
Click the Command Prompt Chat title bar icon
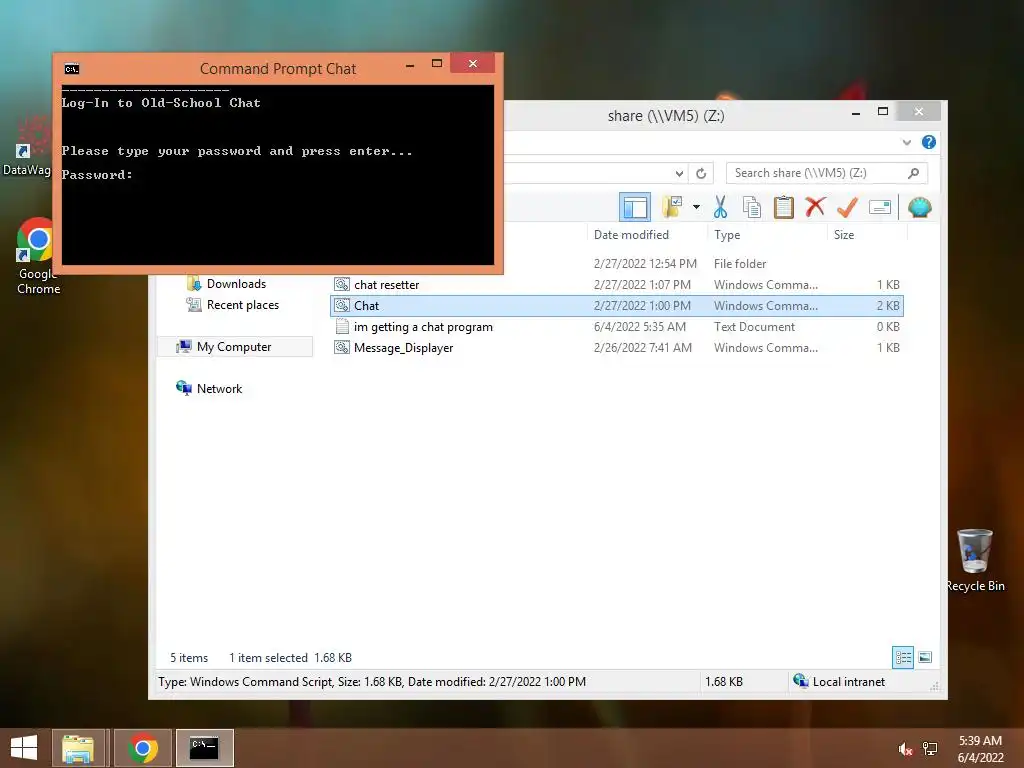72,69
